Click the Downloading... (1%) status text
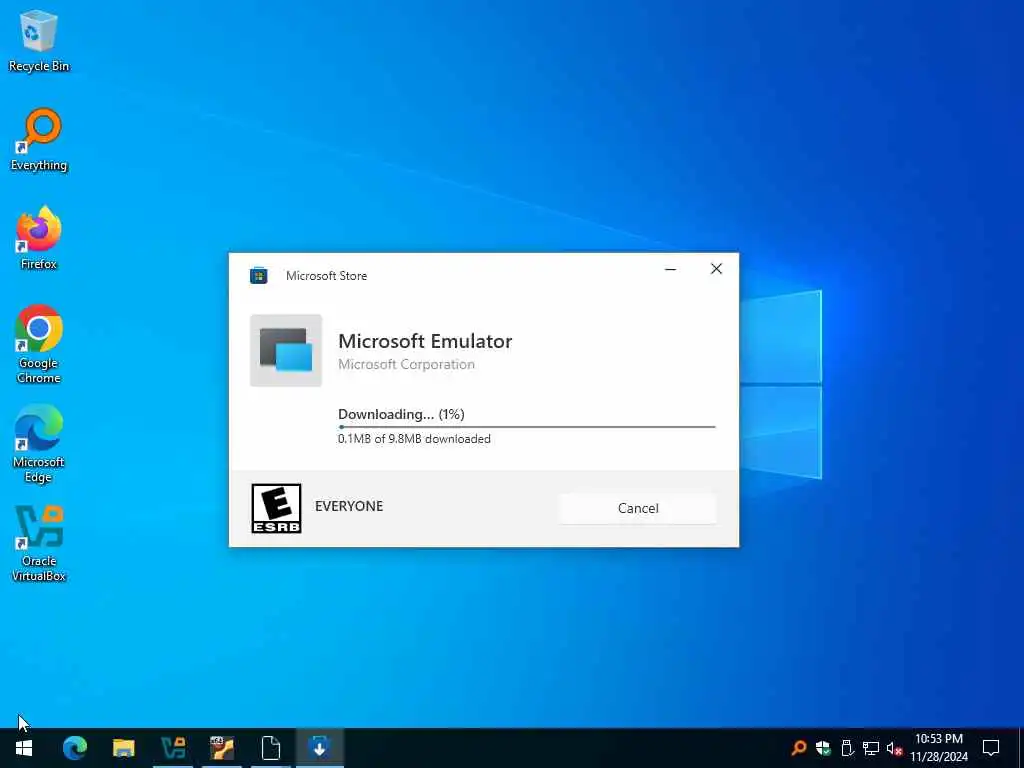1024x768 pixels. (x=401, y=414)
